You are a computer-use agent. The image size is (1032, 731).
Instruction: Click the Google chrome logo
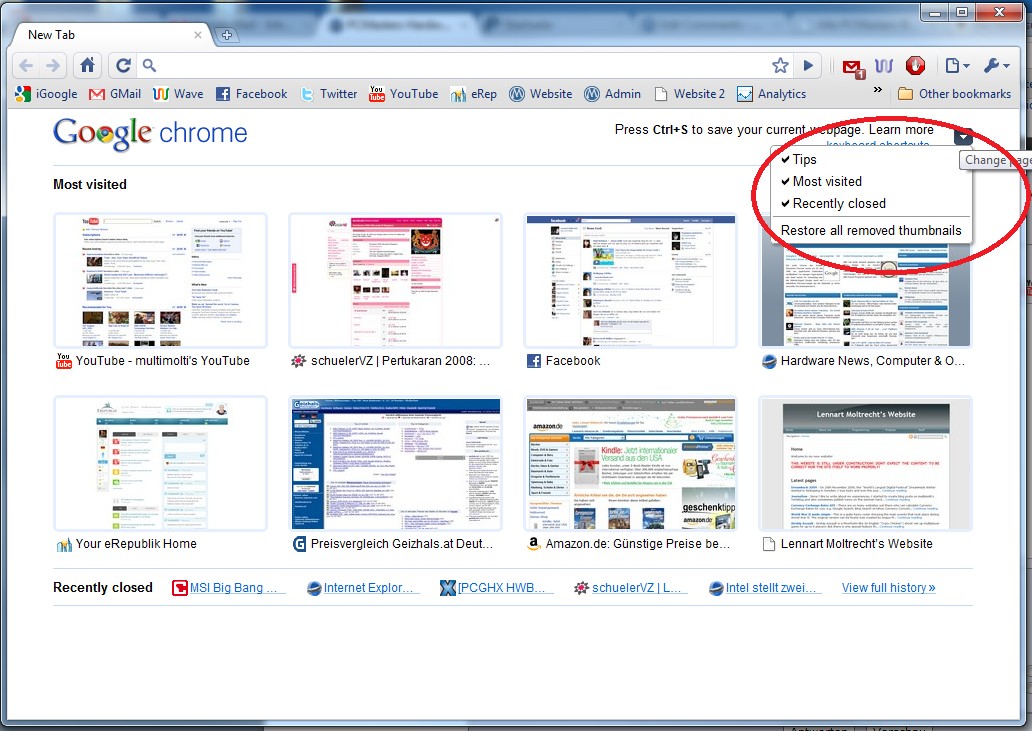click(x=150, y=134)
